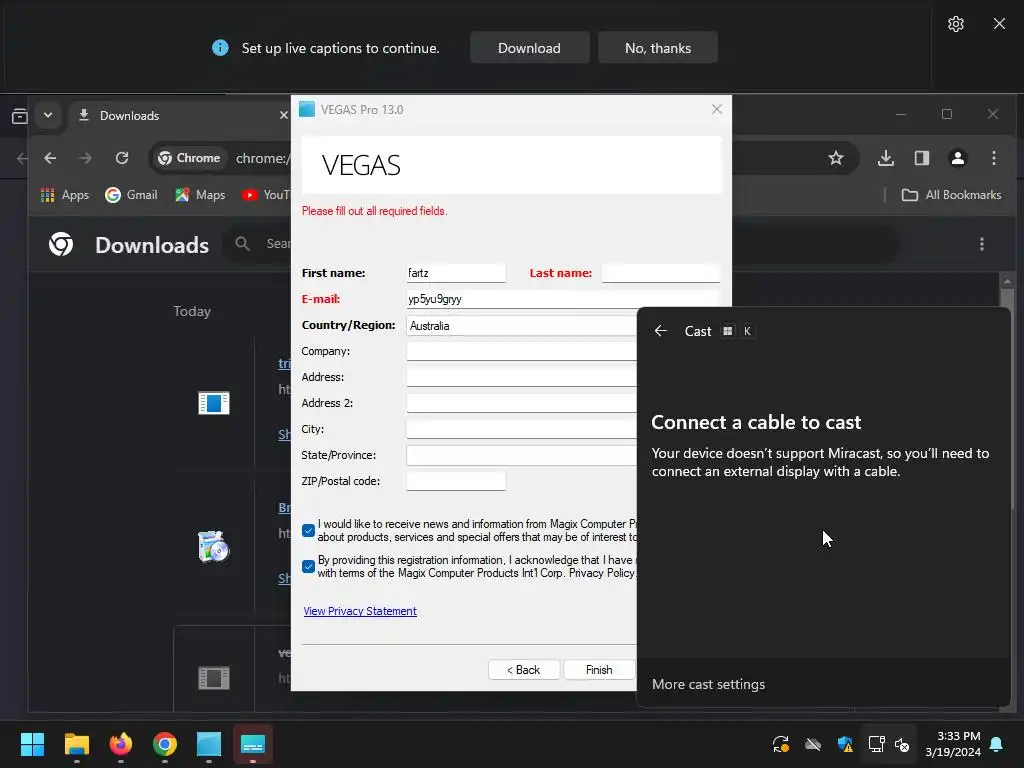Open the All Bookmarks folder

(951, 195)
